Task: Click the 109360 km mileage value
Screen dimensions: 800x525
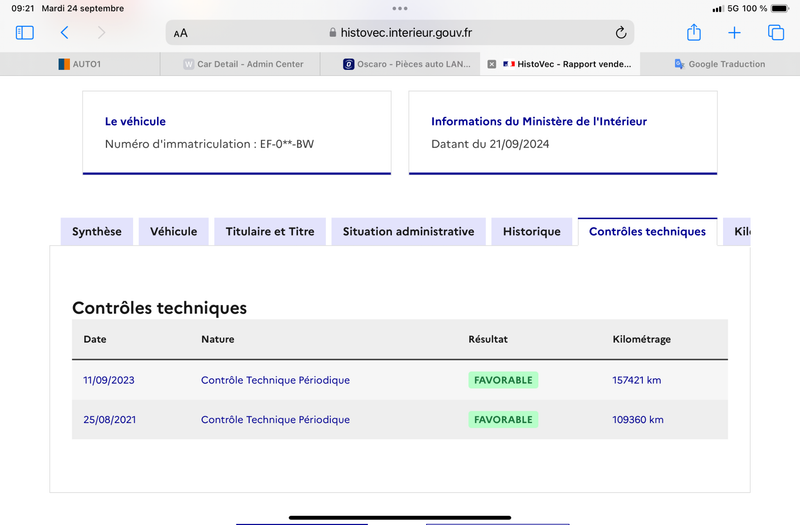Action: click(638, 419)
